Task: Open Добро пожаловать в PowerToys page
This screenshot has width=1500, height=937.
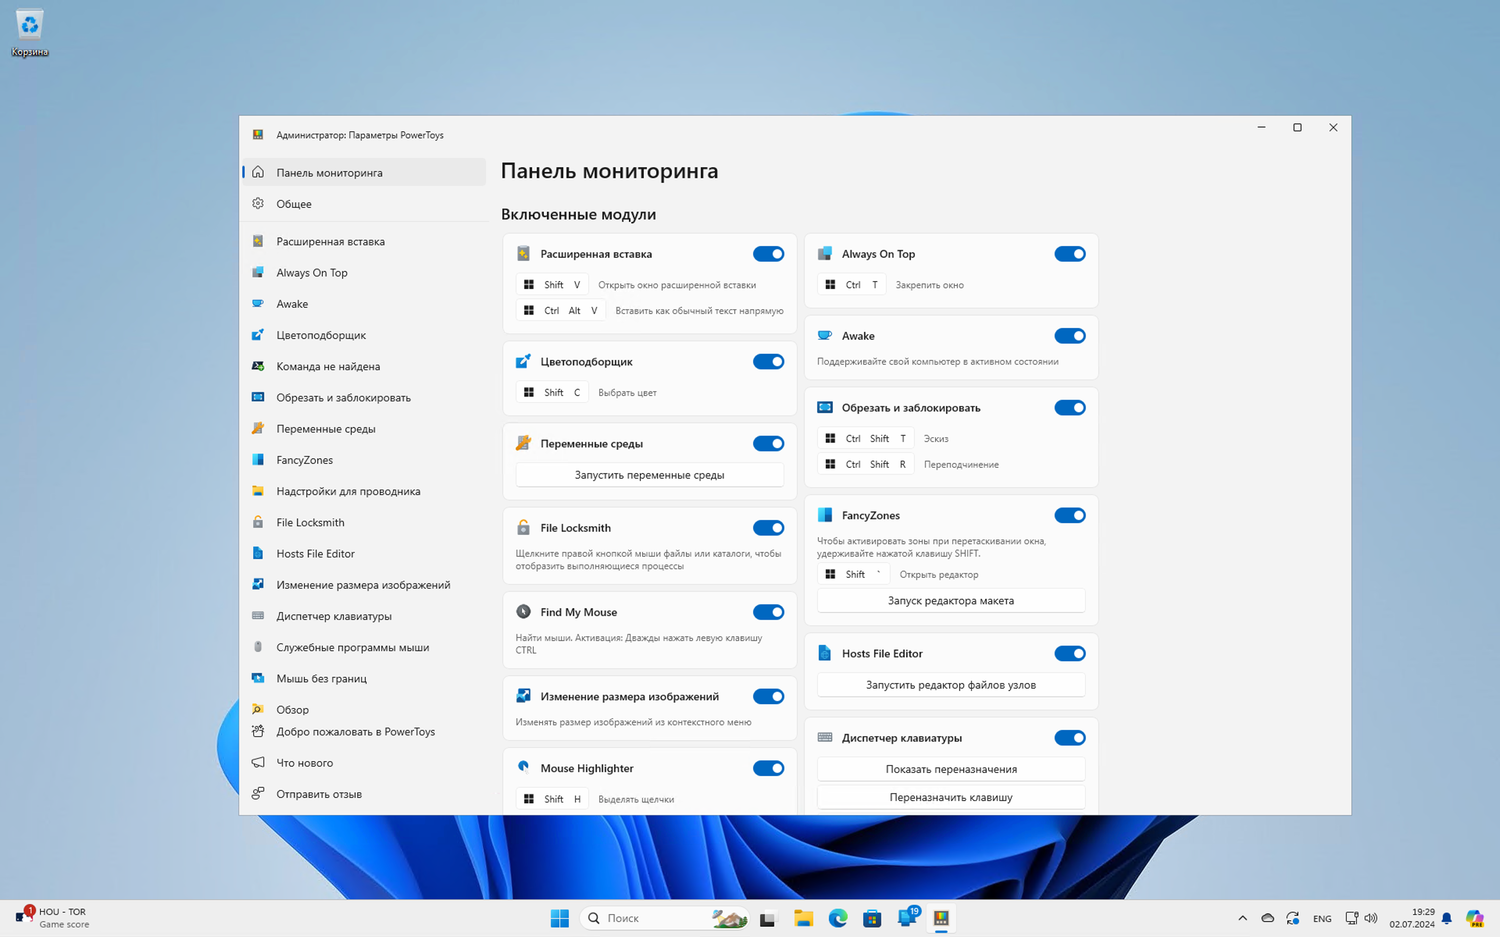Action: click(364, 731)
